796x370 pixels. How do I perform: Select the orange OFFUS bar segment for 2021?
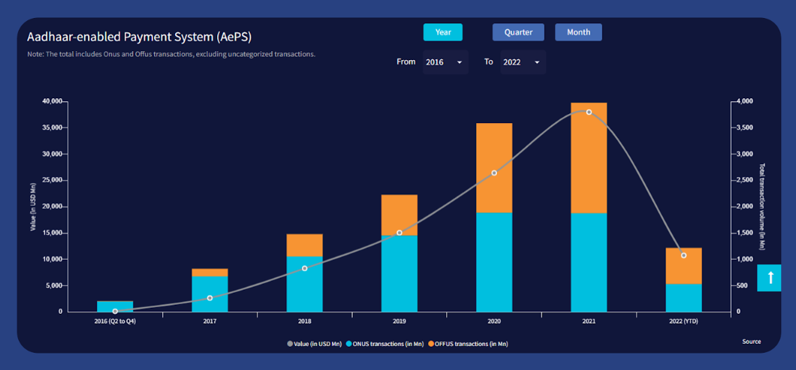589,158
